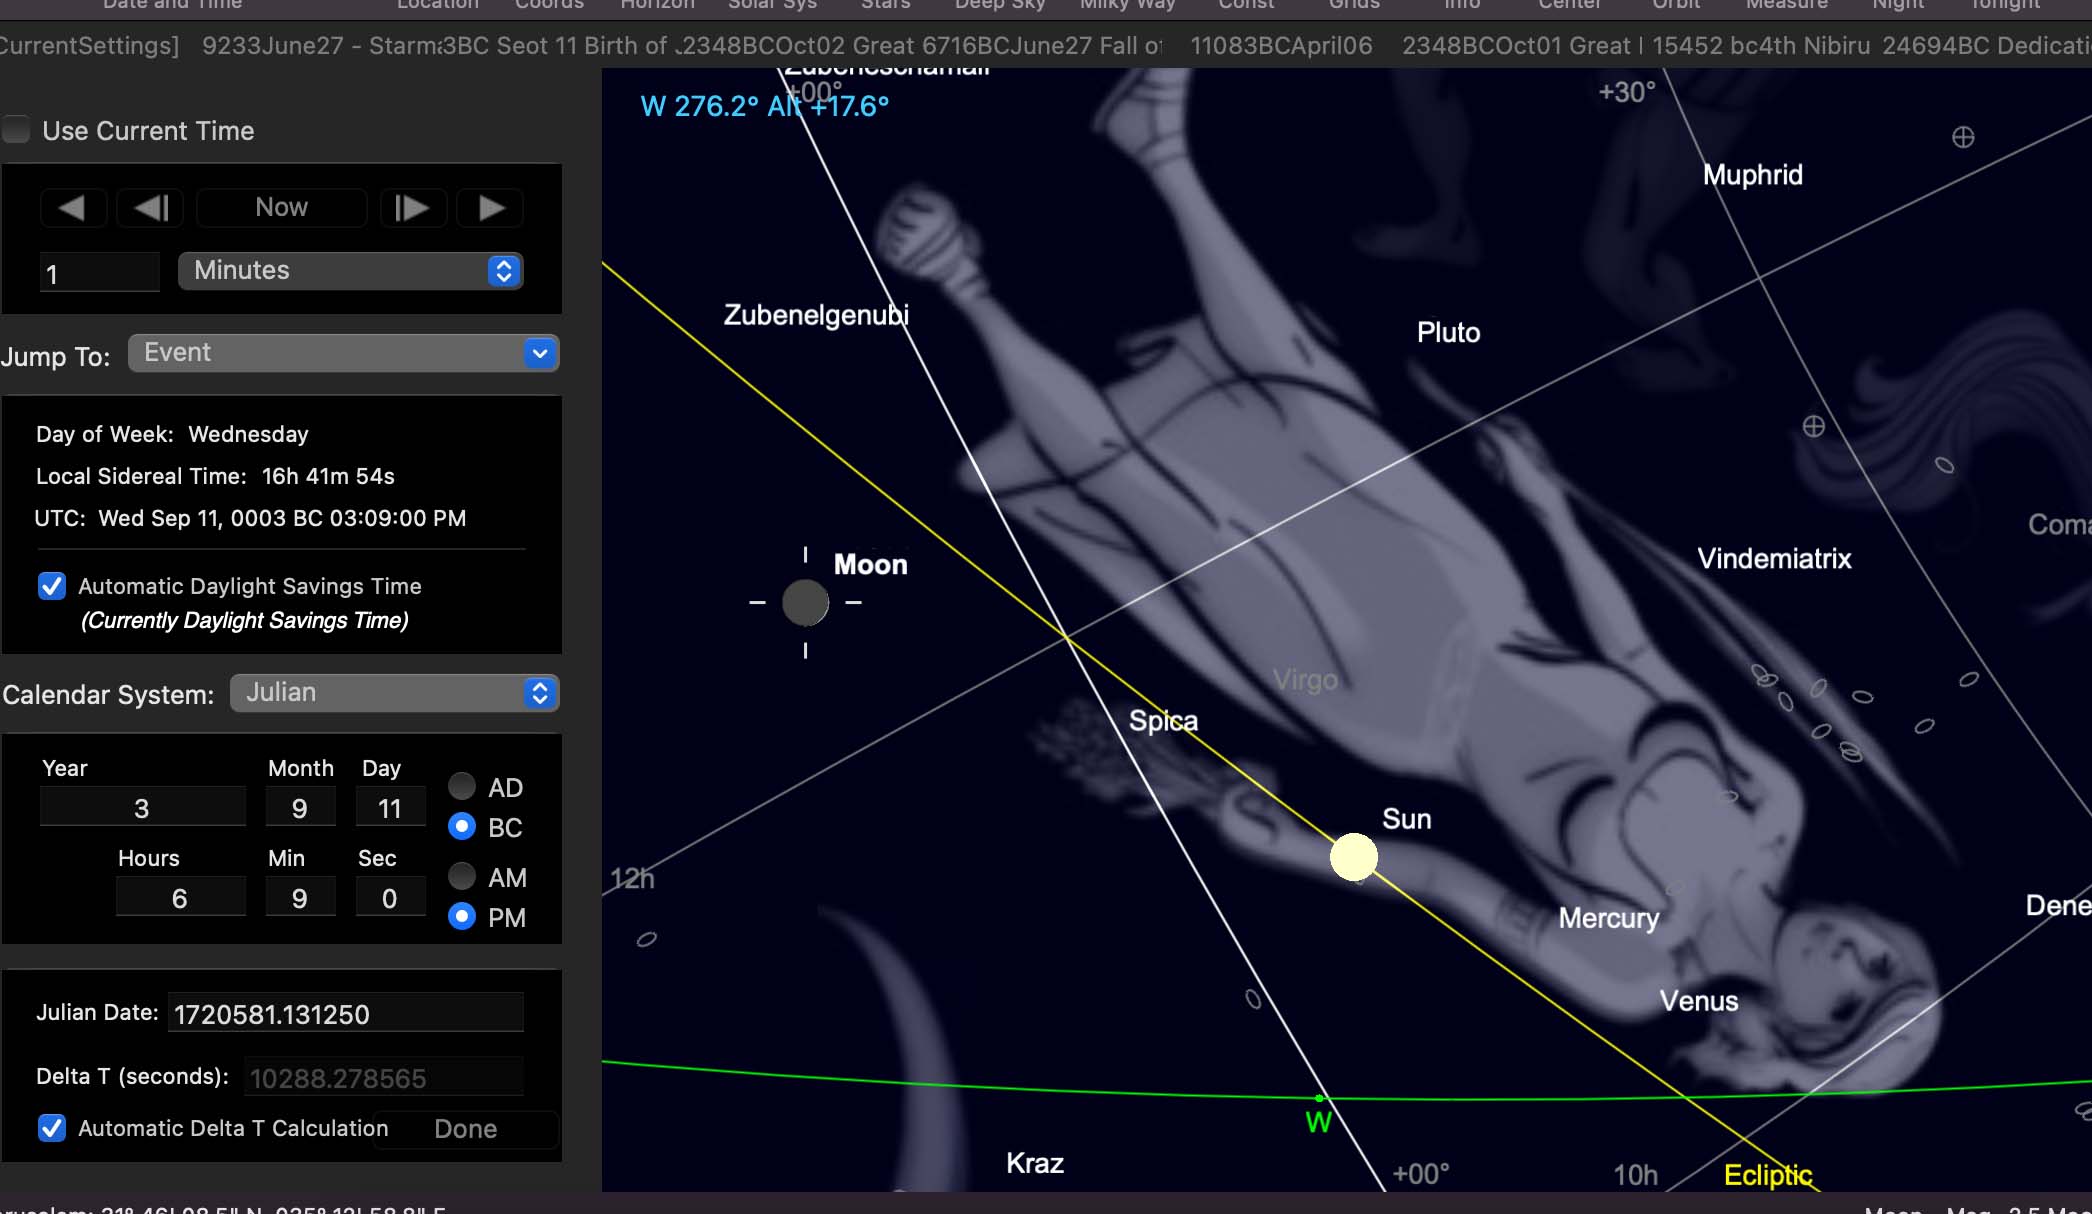Click the 10h right ascension grid label
The image size is (2092, 1214).
point(1635,1175)
